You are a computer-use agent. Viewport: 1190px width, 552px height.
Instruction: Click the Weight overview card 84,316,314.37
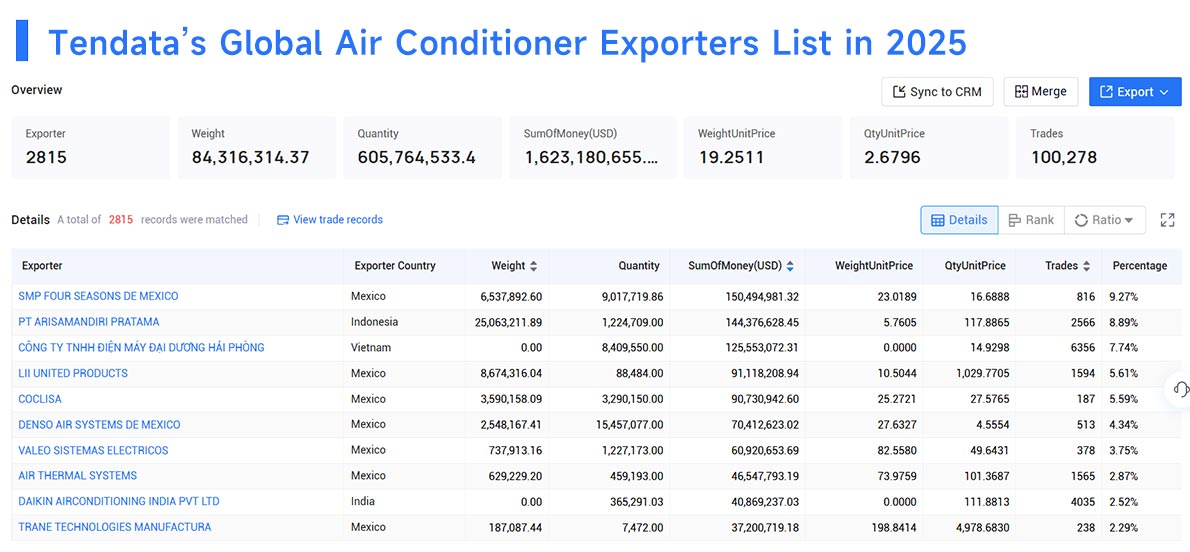pos(257,148)
